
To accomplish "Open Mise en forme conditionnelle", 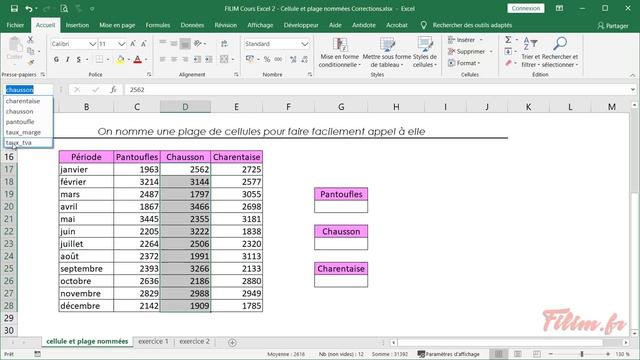I will point(339,52).
